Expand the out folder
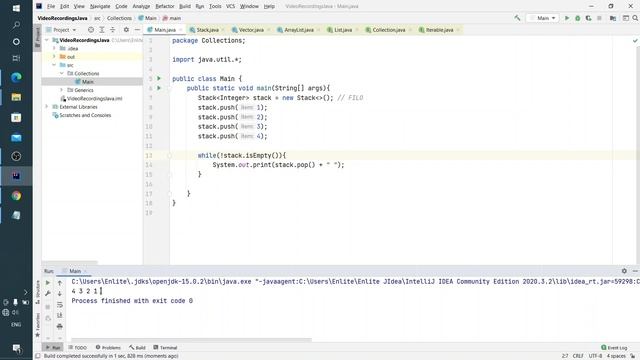Viewport: 640px width, 360px height. tap(54, 57)
